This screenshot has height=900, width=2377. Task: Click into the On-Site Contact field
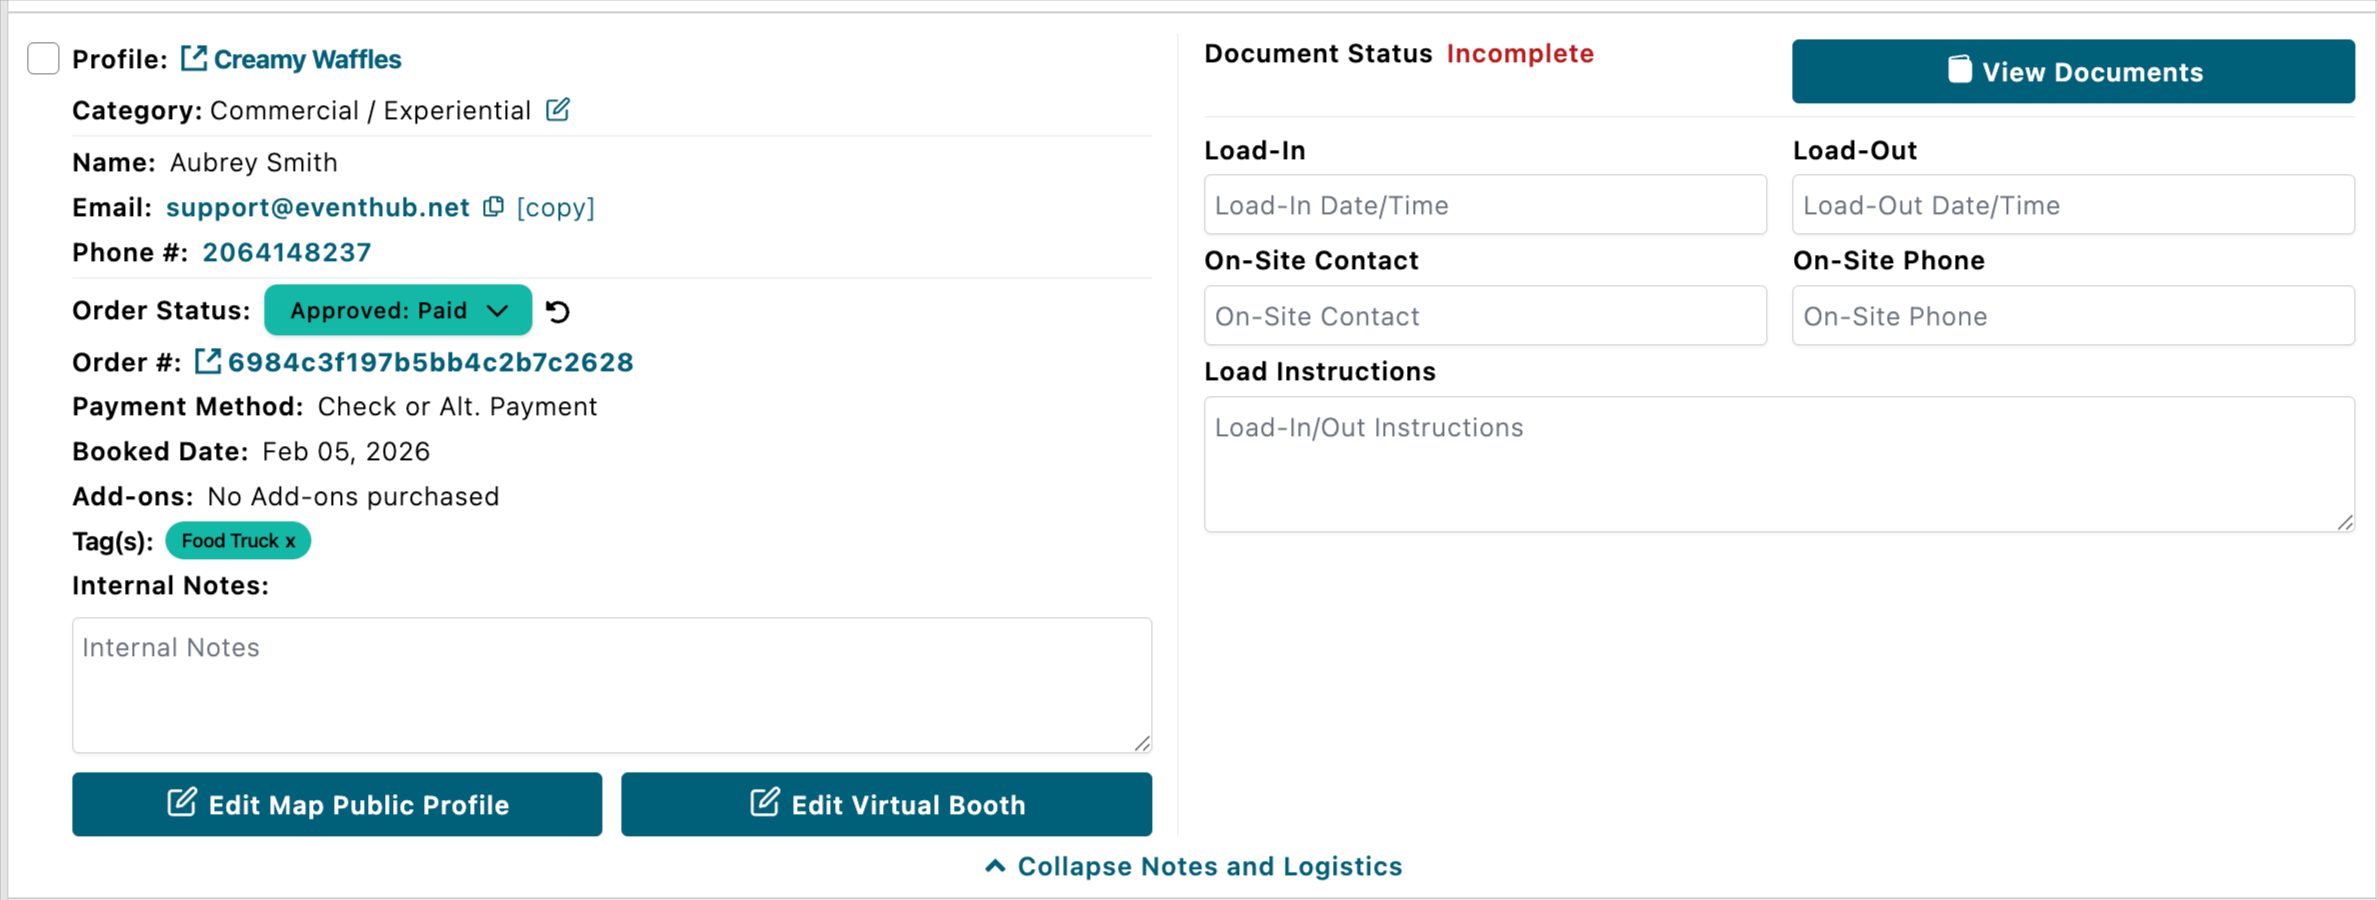pyautogui.click(x=1485, y=316)
